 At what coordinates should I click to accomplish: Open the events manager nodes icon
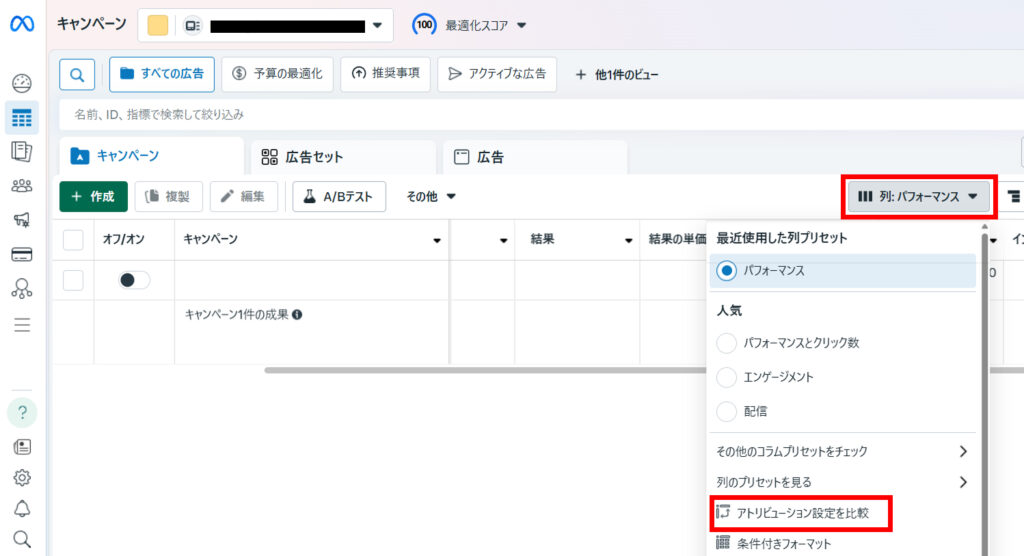point(22,288)
